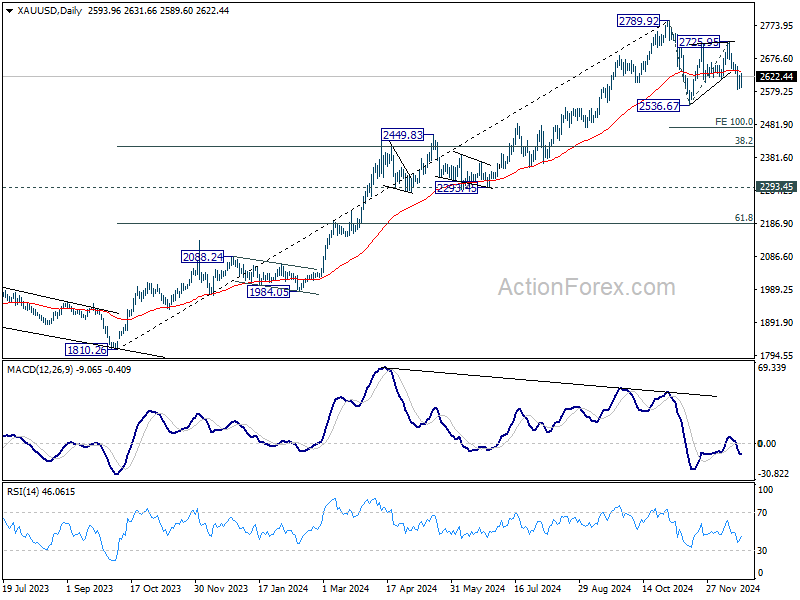Click the 1 Sep 2023 date label
The width and height of the screenshot is (800, 600).
pyautogui.click(x=90, y=589)
